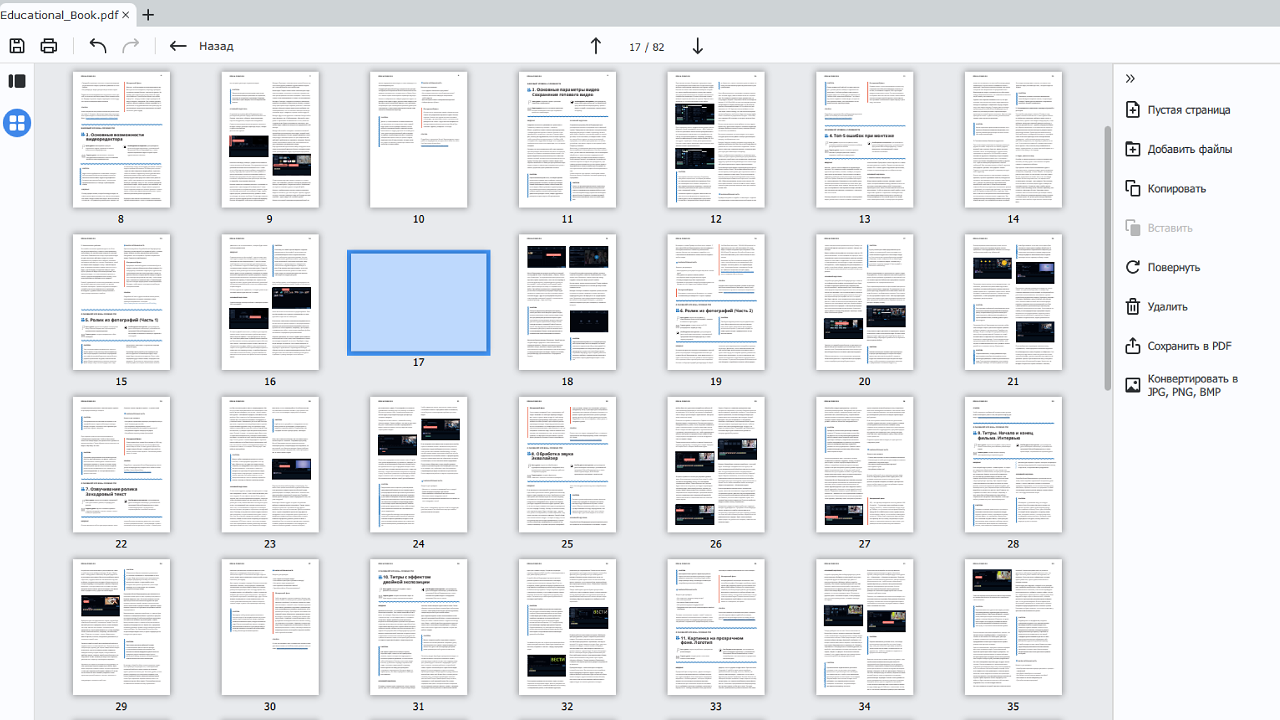Select page 29 thumbnail
The width and height of the screenshot is (1280, 720).
click(x=121, y=627)
